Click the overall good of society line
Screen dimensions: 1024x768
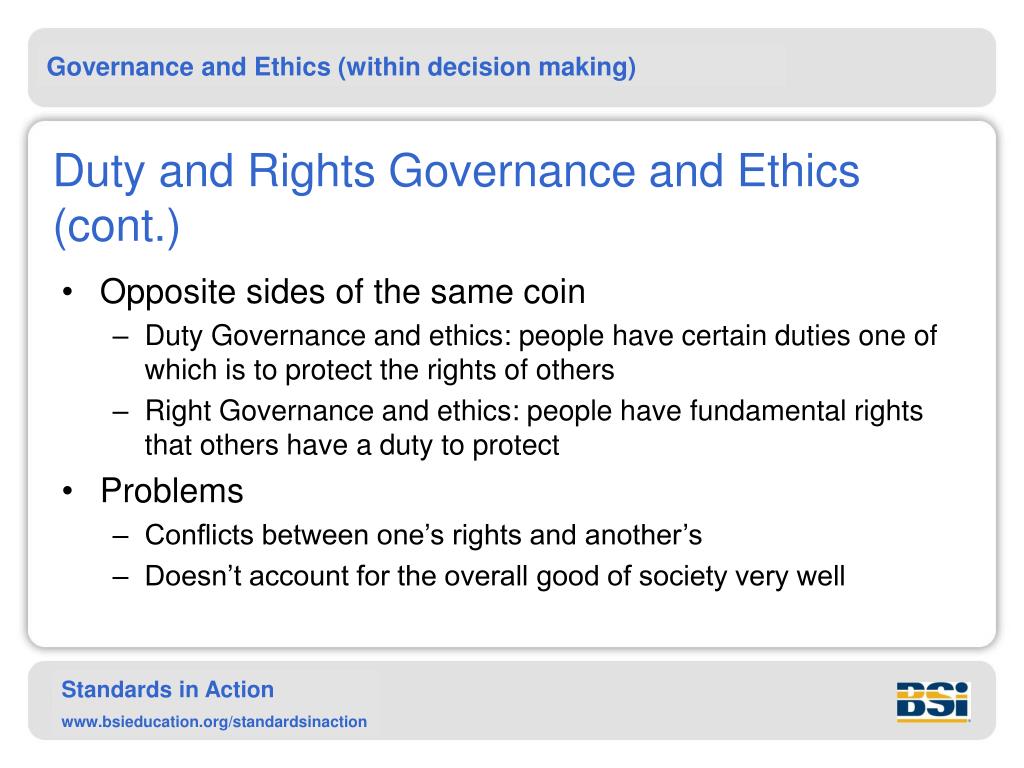pos(494,577)
